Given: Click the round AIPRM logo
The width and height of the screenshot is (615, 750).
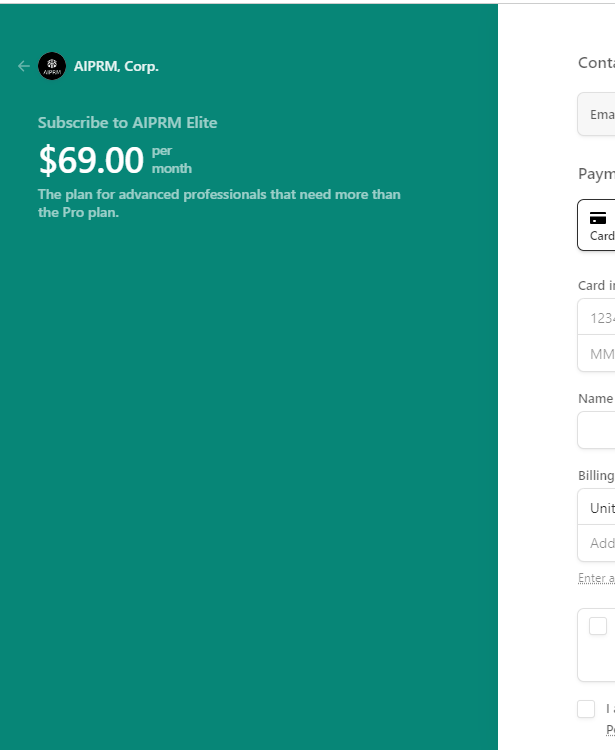Looking at the screenshot, I should [x=52, y=66].
